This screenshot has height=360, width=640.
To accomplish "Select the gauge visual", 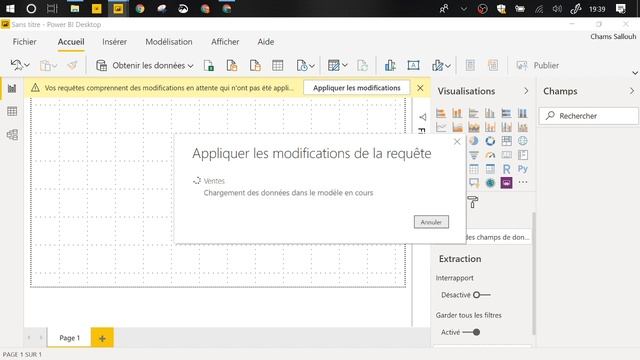I will click(x=490, y=155).
